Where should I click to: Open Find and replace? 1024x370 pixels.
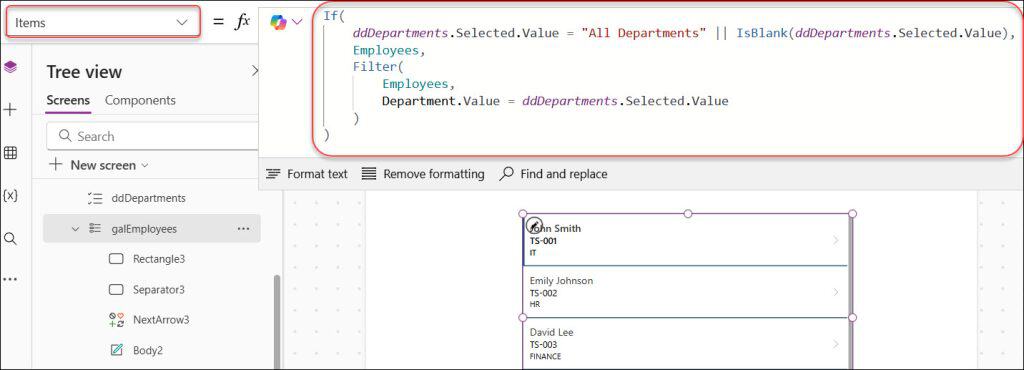coord(554,174)
